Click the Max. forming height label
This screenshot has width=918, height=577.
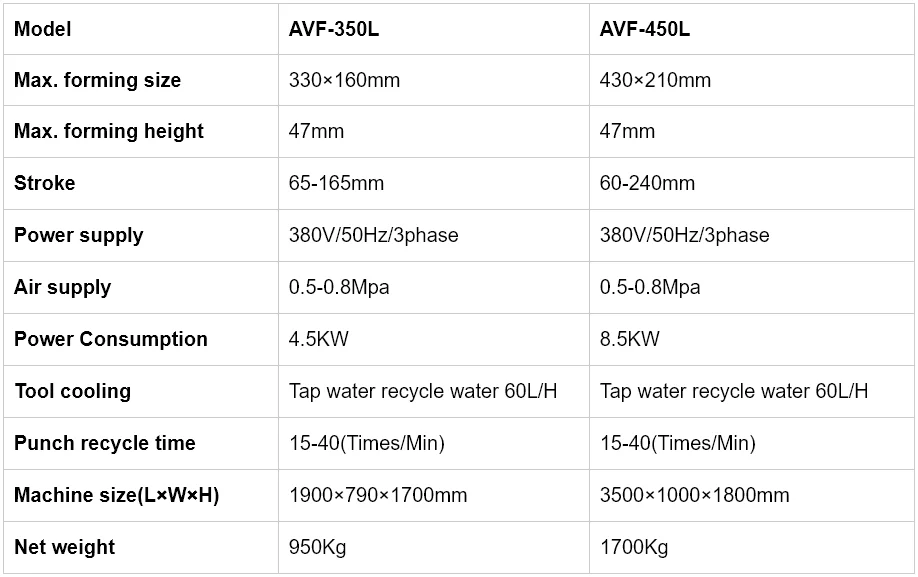pyautogui.click(x=109, y=131)
